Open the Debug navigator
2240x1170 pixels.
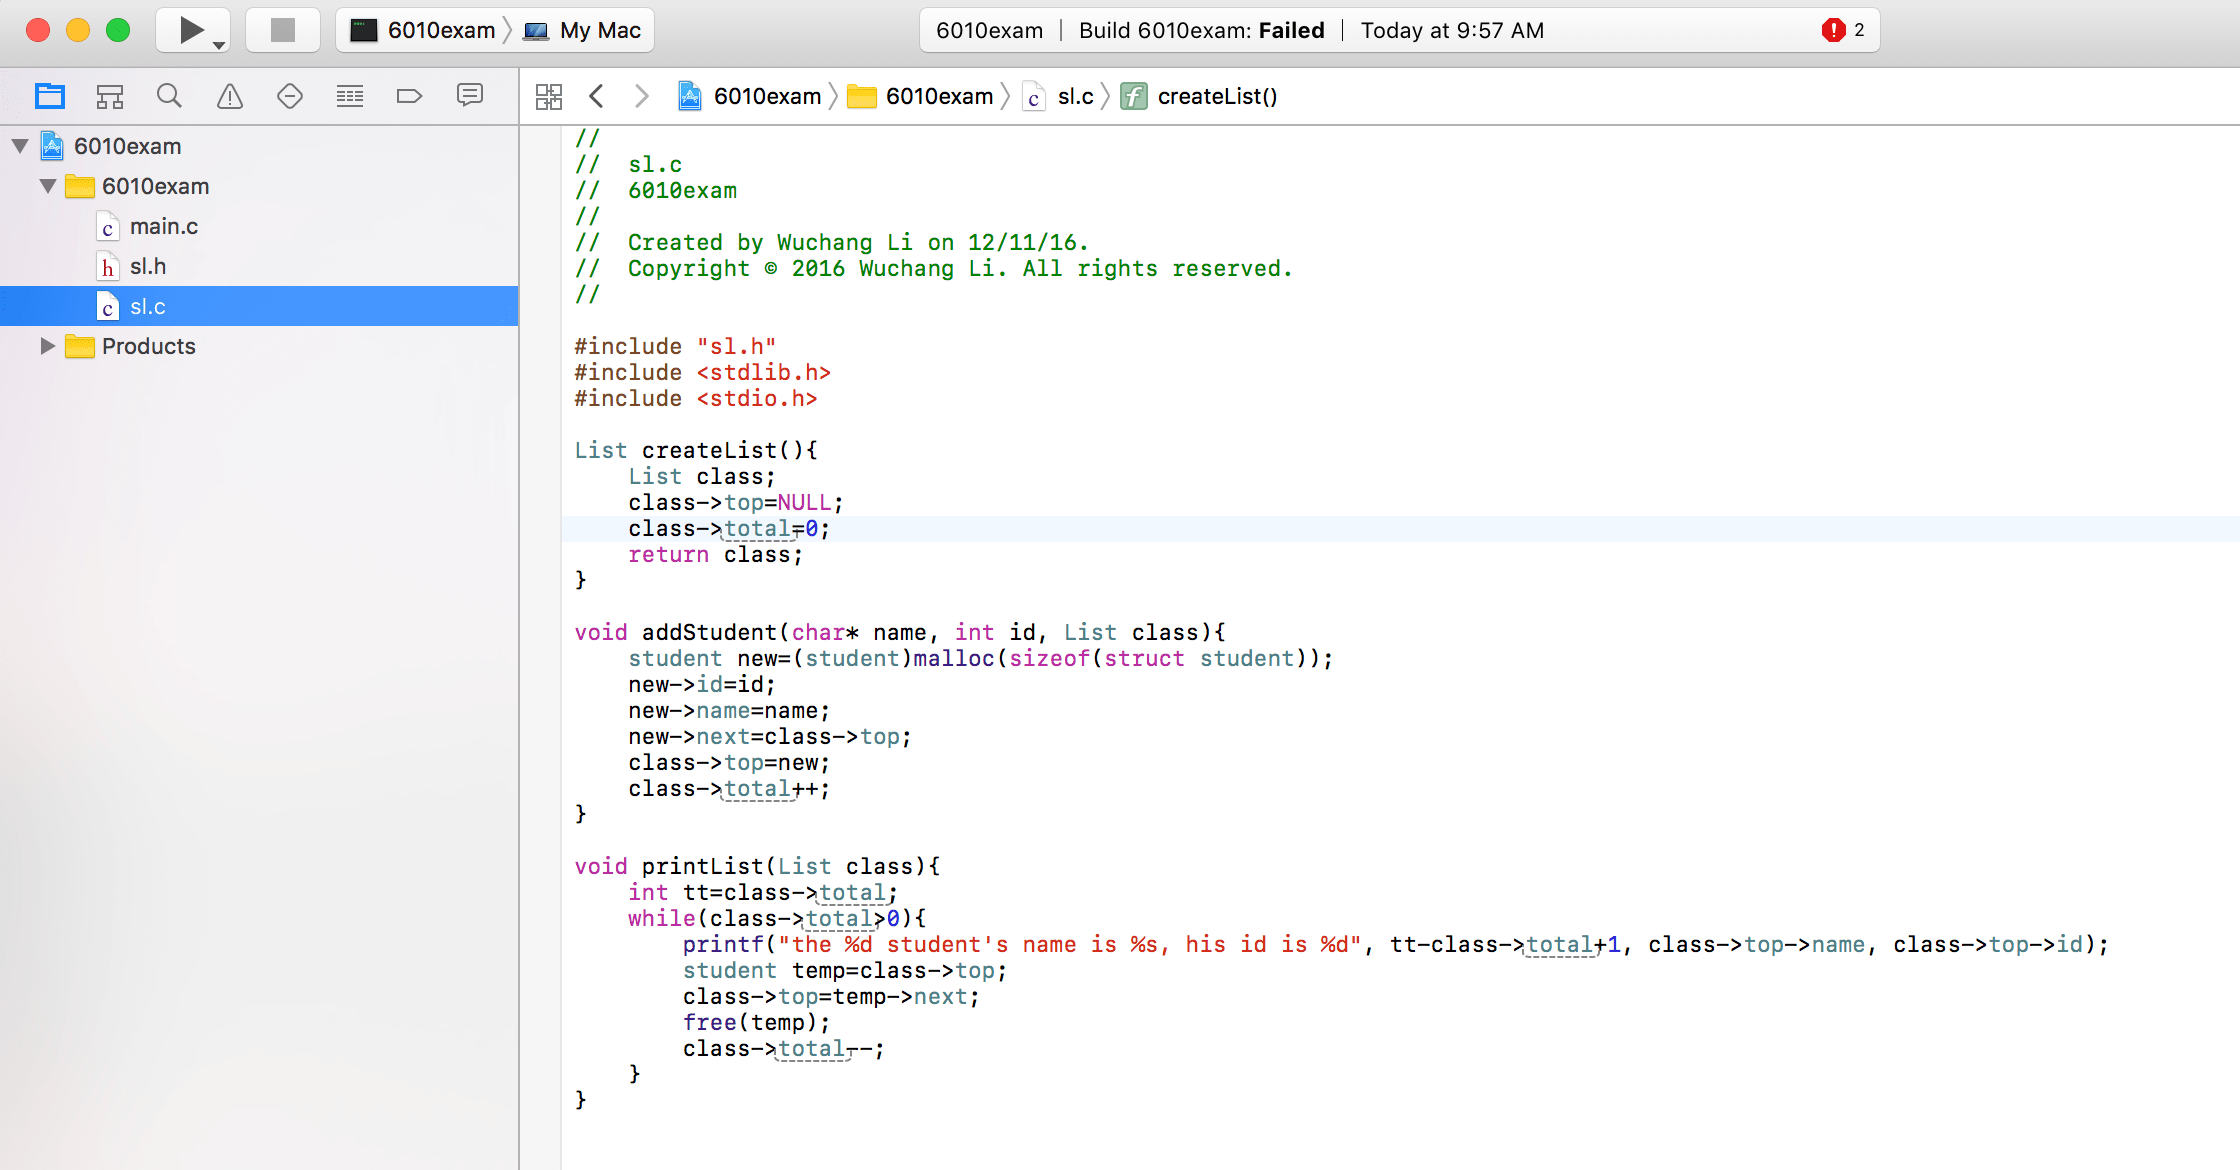[x=349, y=95]
